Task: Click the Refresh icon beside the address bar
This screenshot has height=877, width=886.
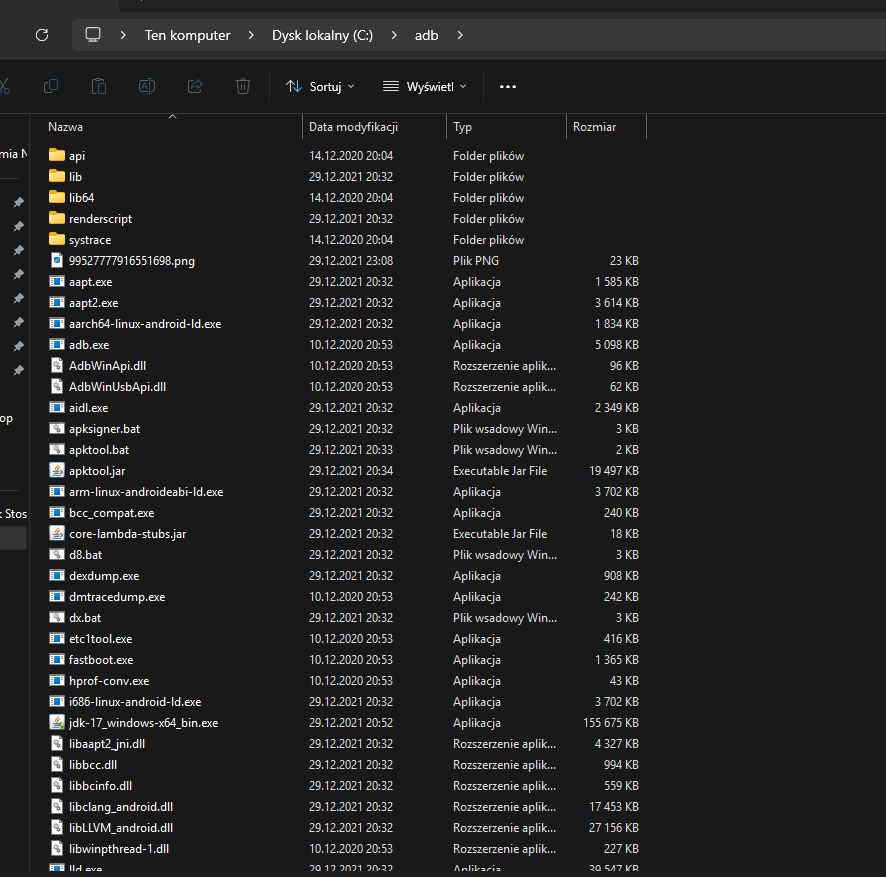Action: point(41,35)
